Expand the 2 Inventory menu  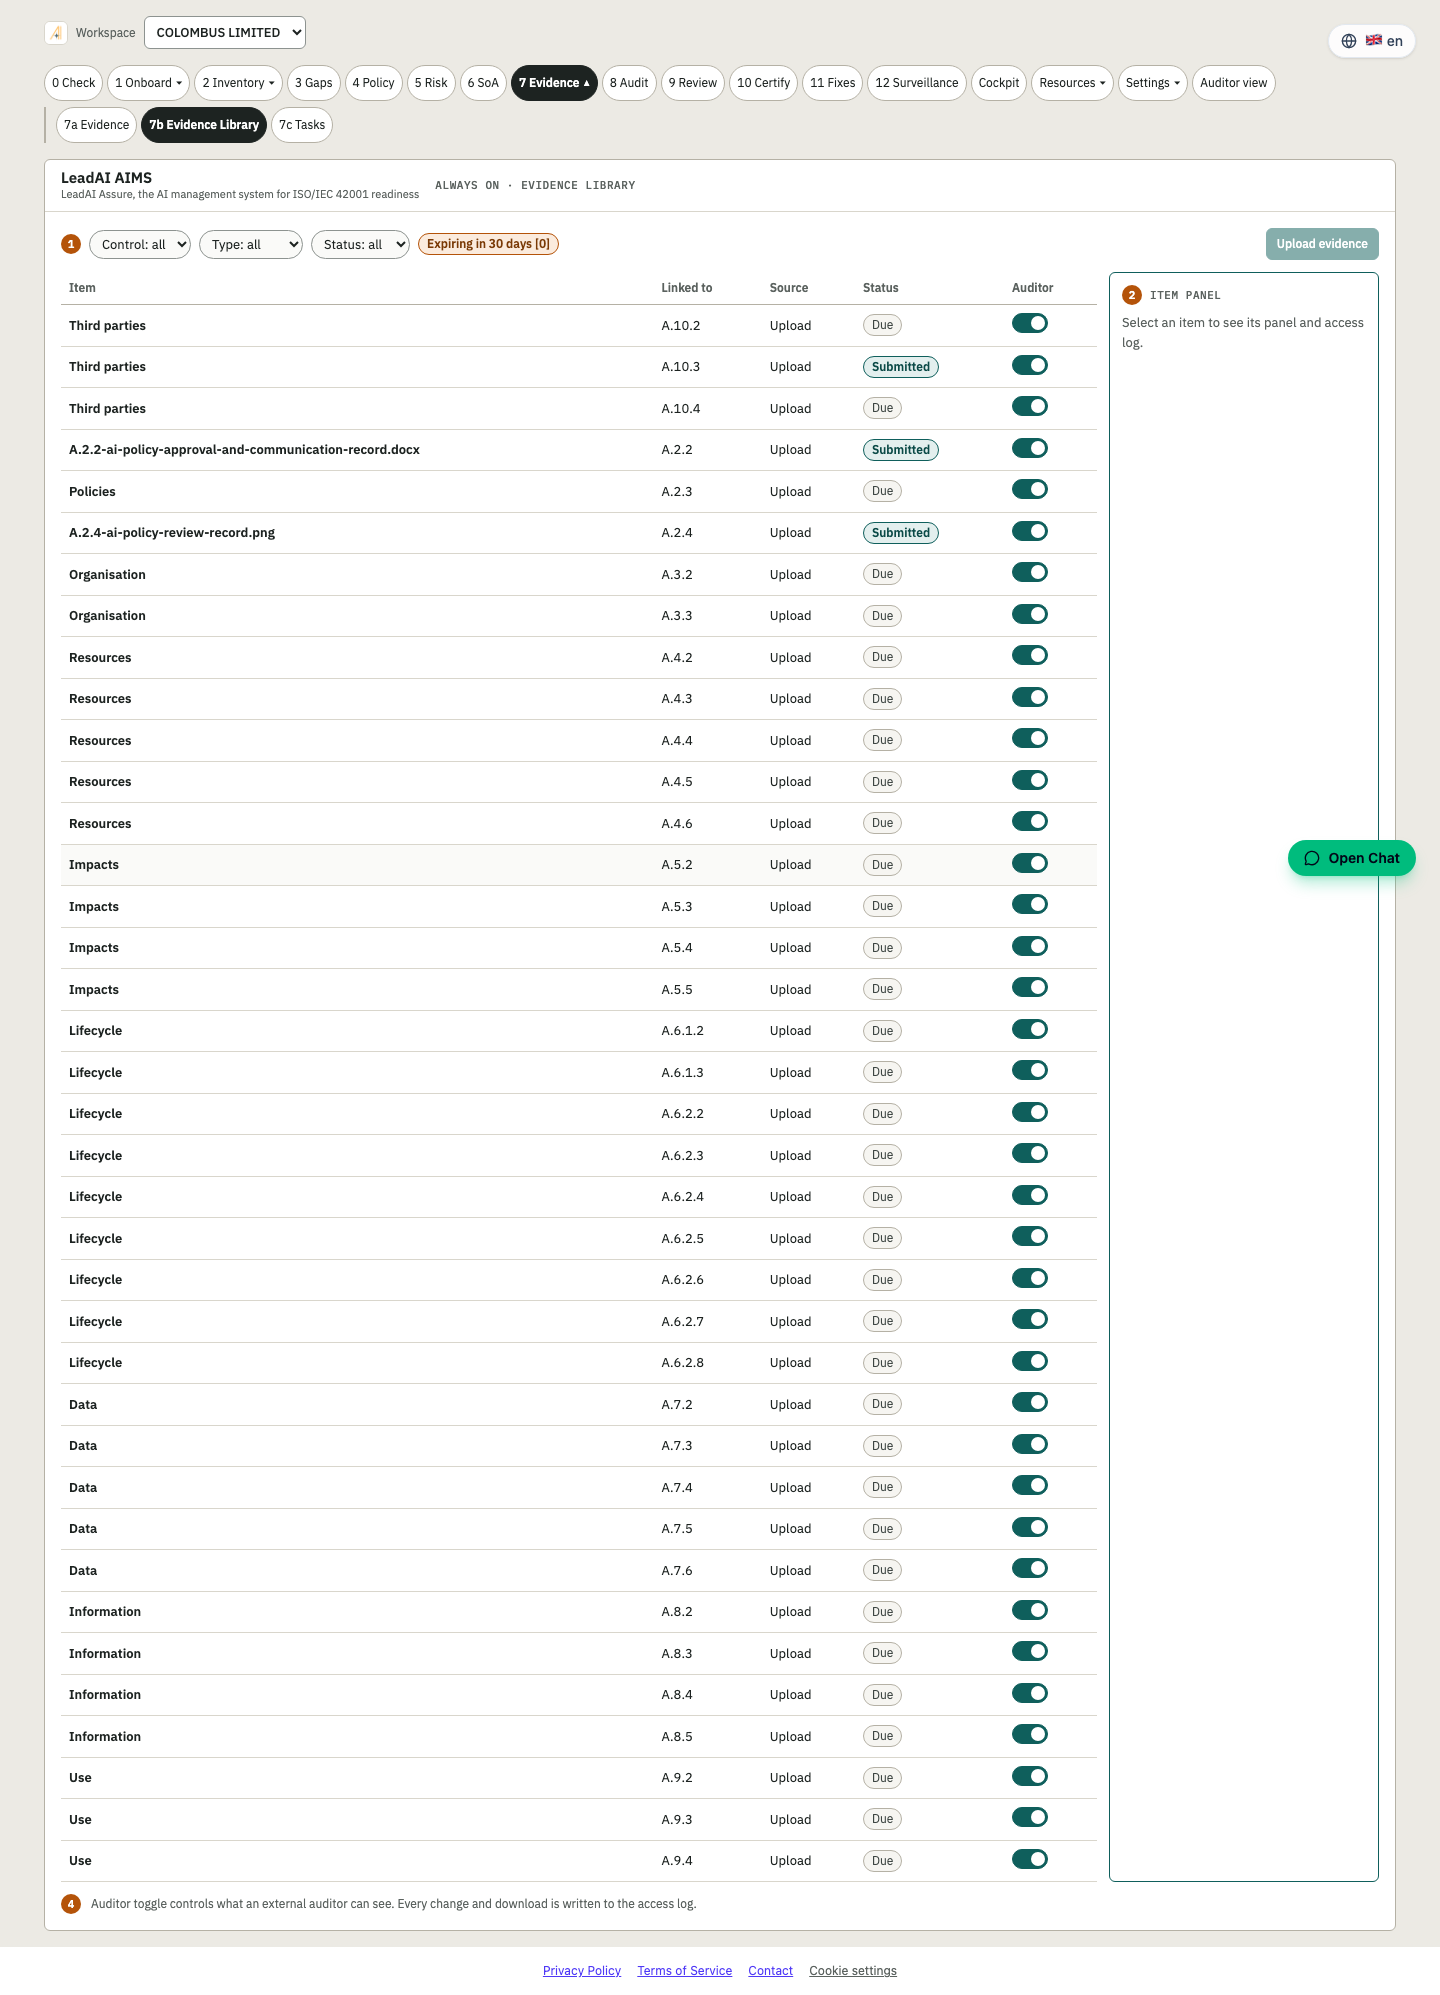(x=239, y=83)
